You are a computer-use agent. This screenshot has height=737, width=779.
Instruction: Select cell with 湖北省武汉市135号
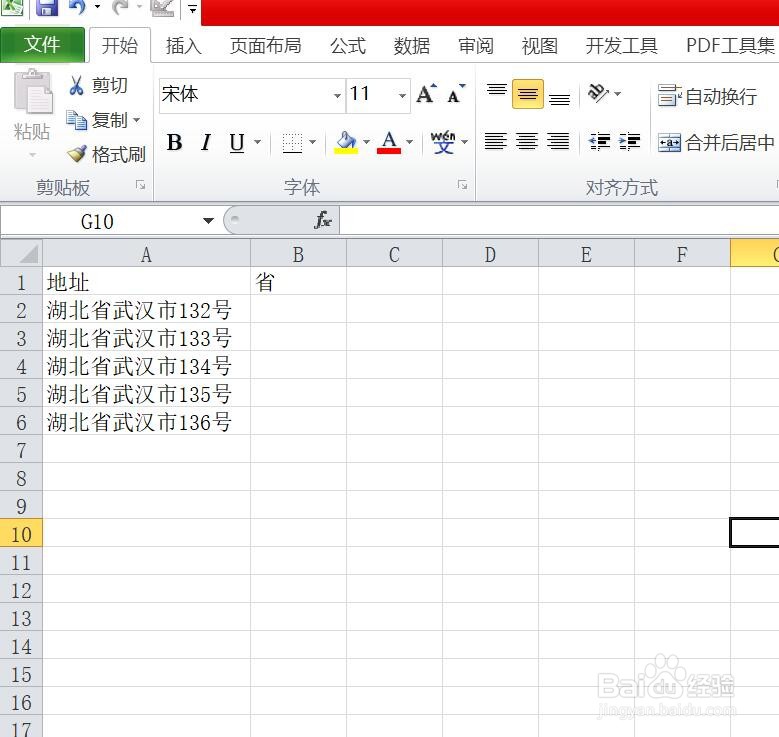click(x=147, y=394)
